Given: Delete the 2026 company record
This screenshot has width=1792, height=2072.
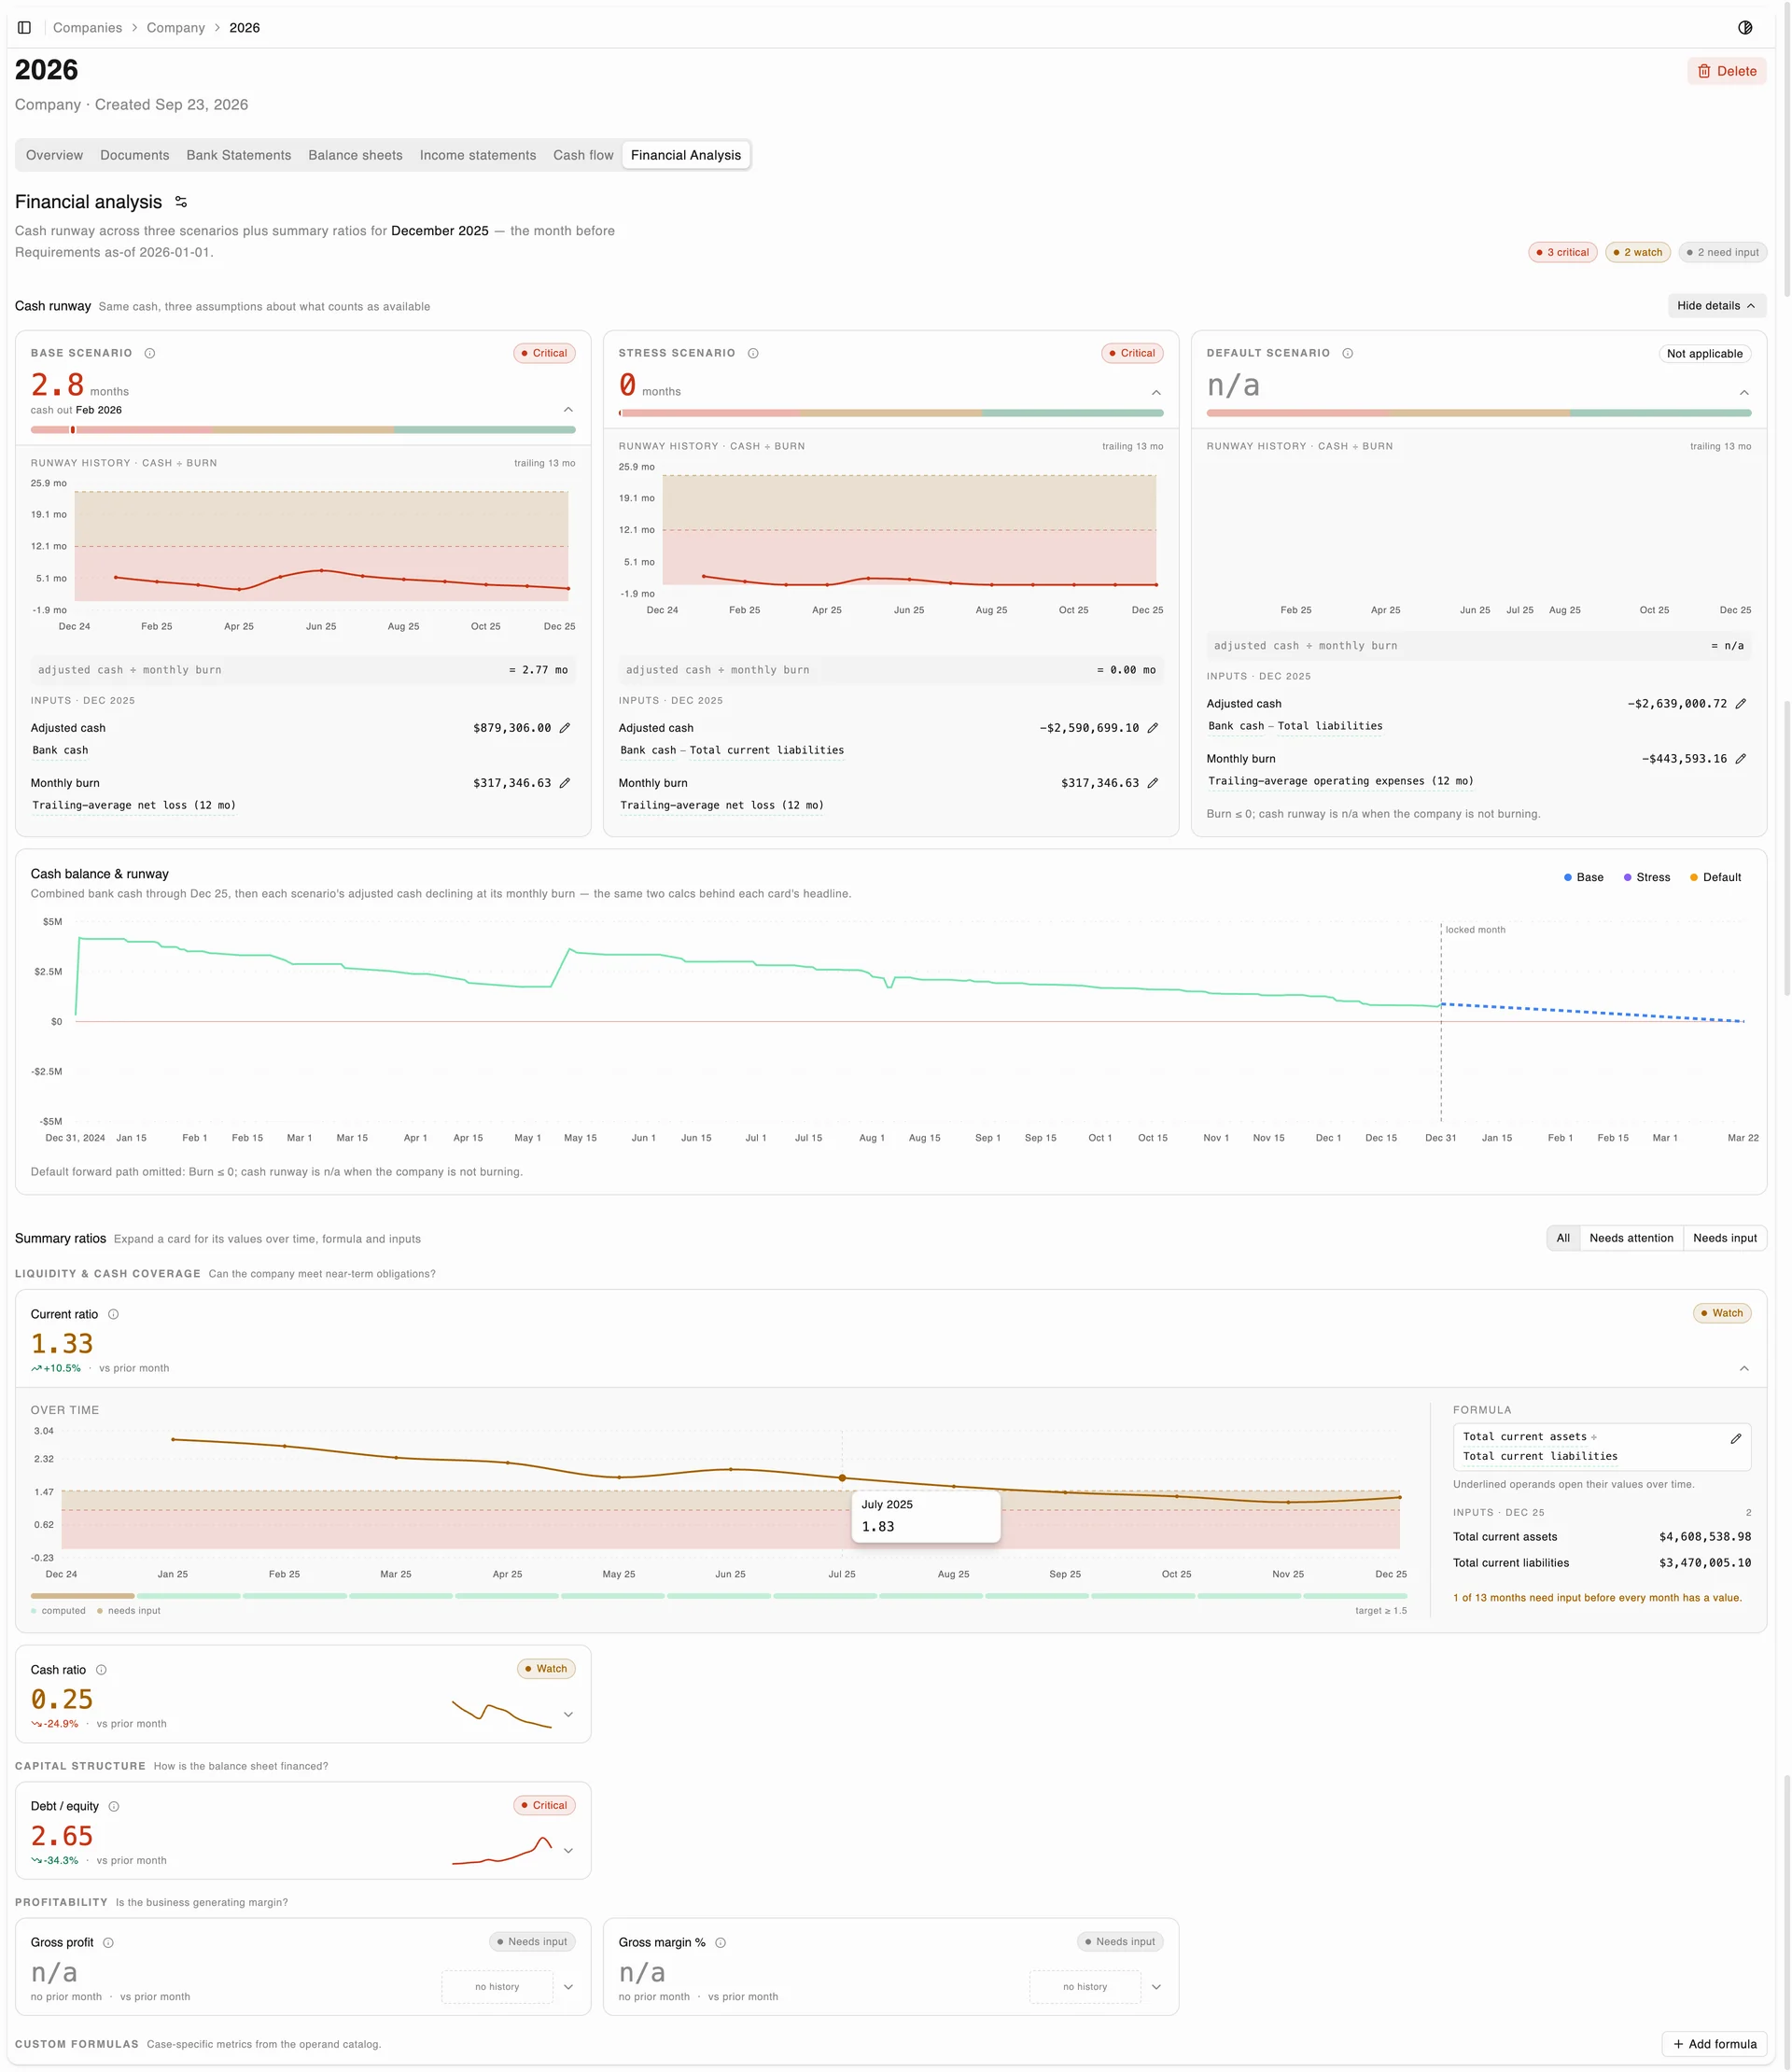Looking at the screenshot, I should [x=1726, y=71].
